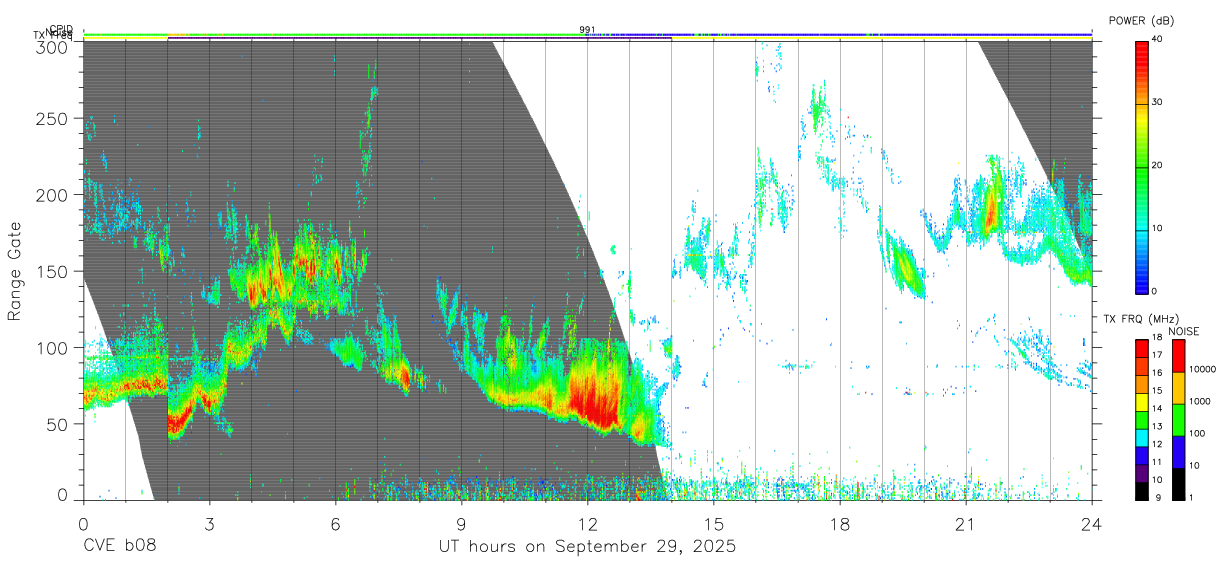
Task: Click the 18 label on TX FRQ scale
Action: tap(1158, 339)
